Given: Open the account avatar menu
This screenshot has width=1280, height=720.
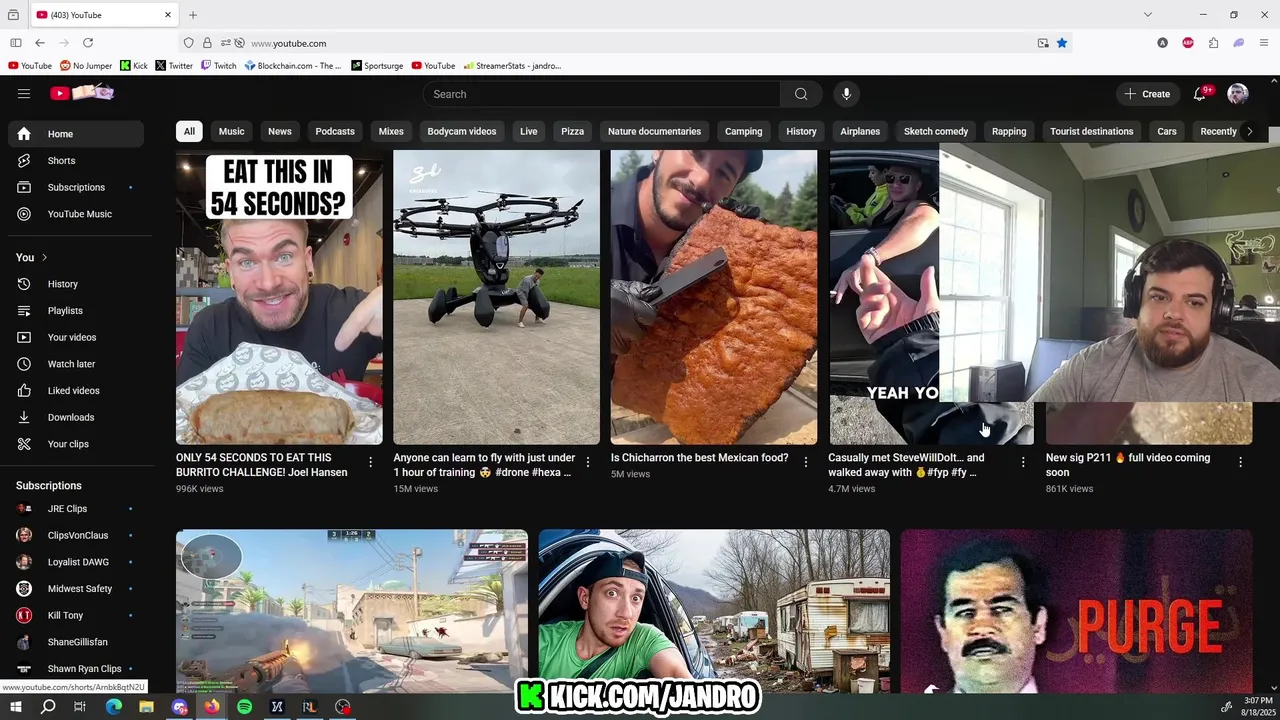Looking at the screenshot, I should point(1238,94).
